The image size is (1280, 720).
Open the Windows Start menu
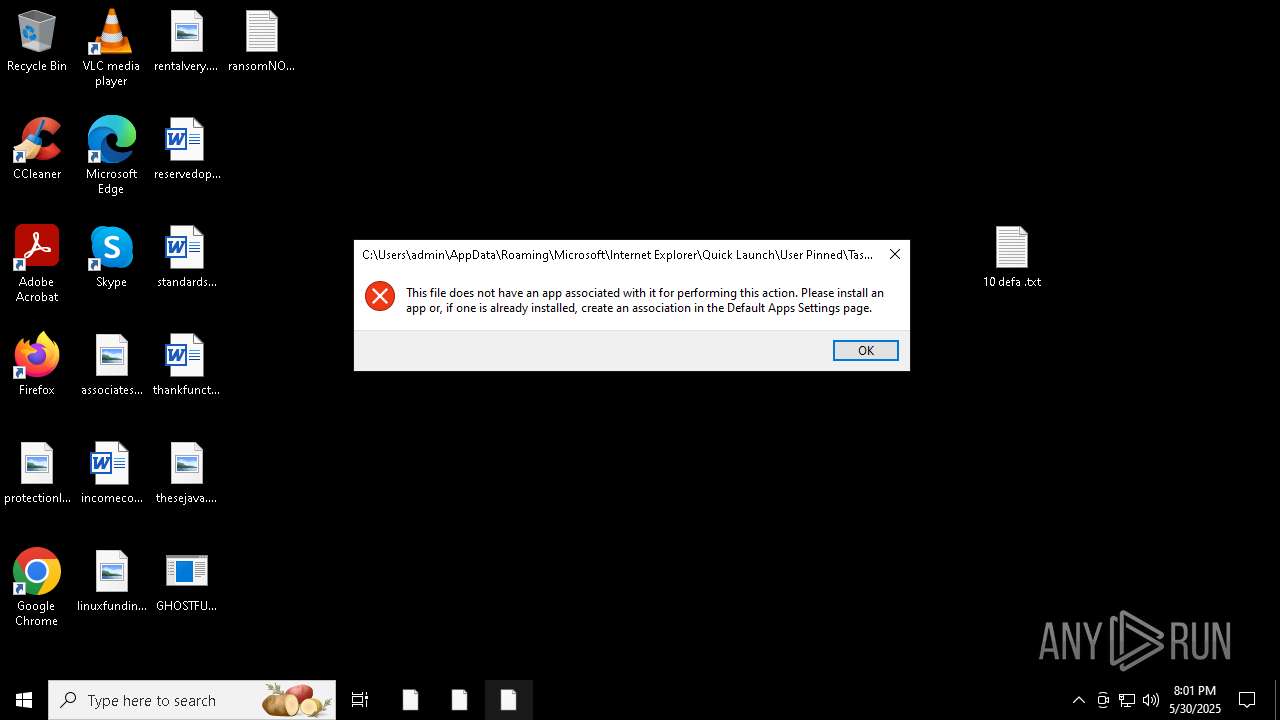pyautogui.click(x=24, y=700)
